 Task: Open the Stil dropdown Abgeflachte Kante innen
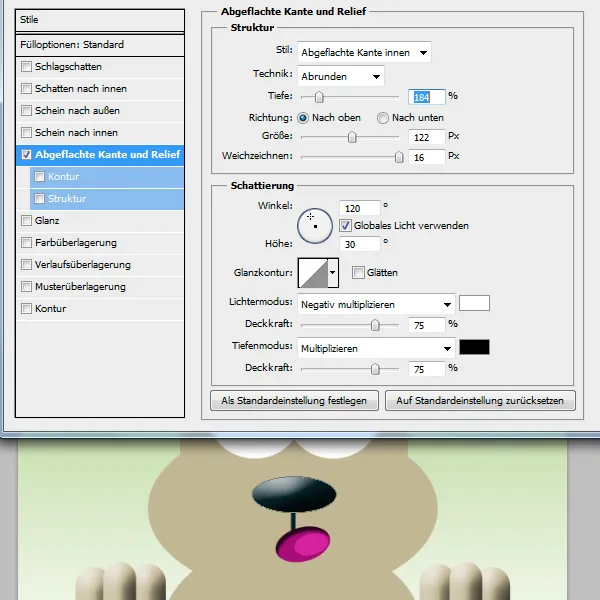click(x=364, y=52)
